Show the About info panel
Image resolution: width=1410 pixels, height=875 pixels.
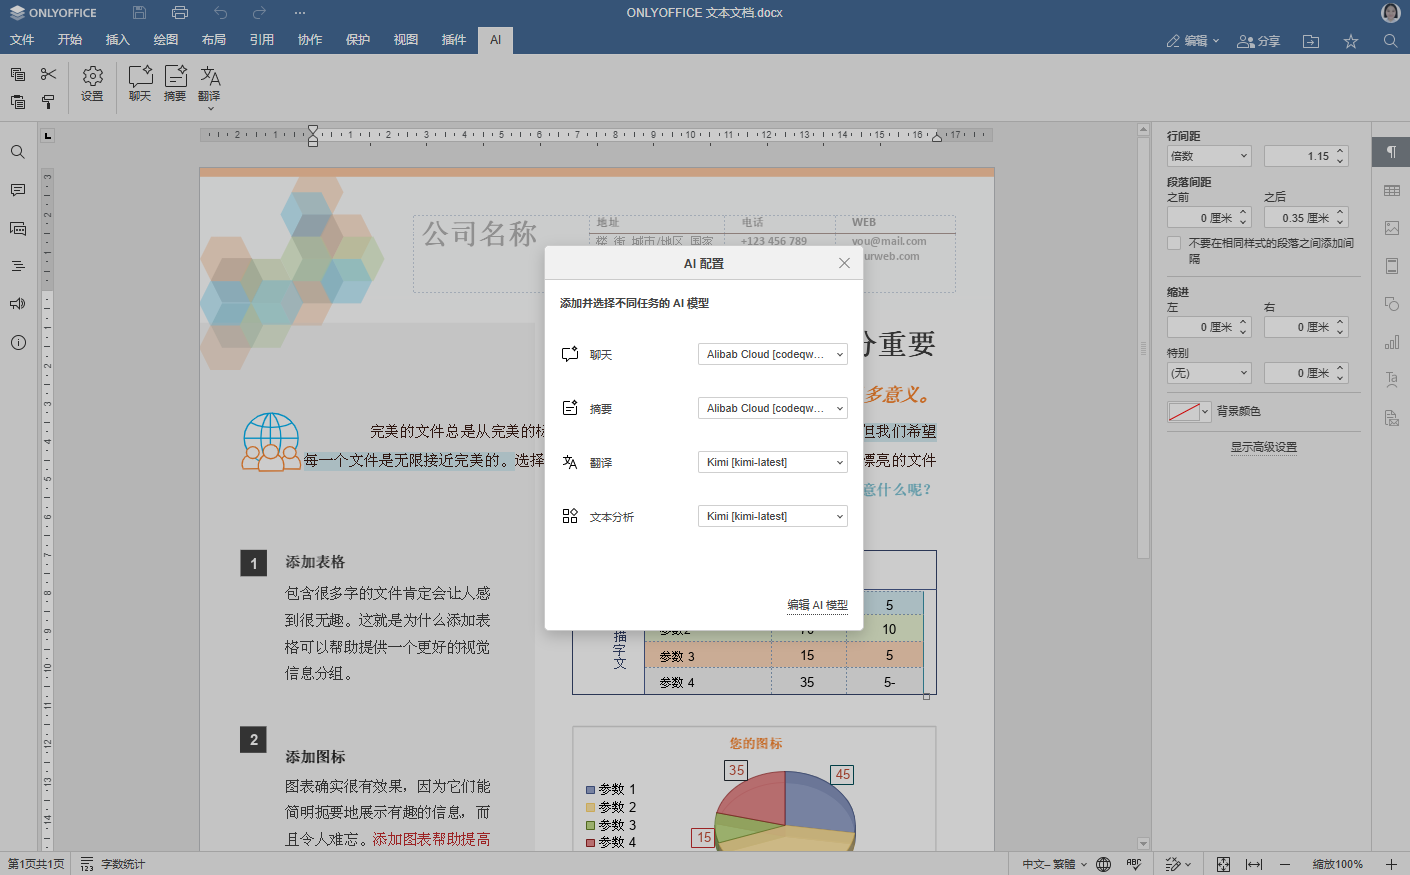pyautogui.click(x=18, y=342)
